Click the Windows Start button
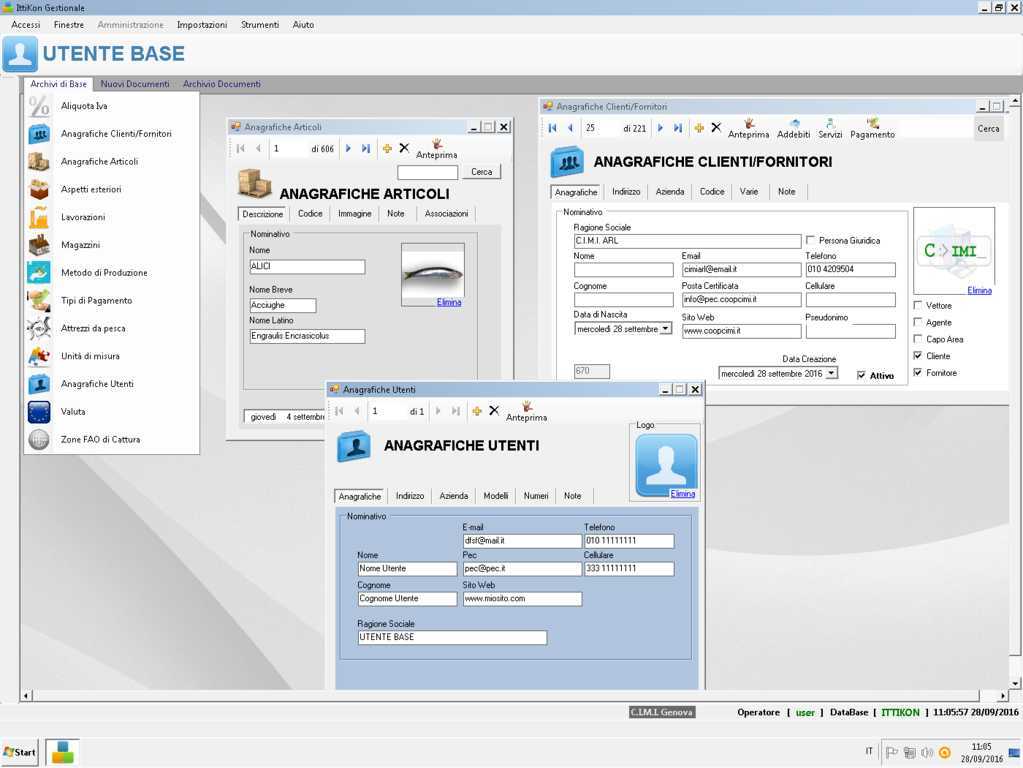This screenshot has height=768, width=1023. click(x=20, y=752)
